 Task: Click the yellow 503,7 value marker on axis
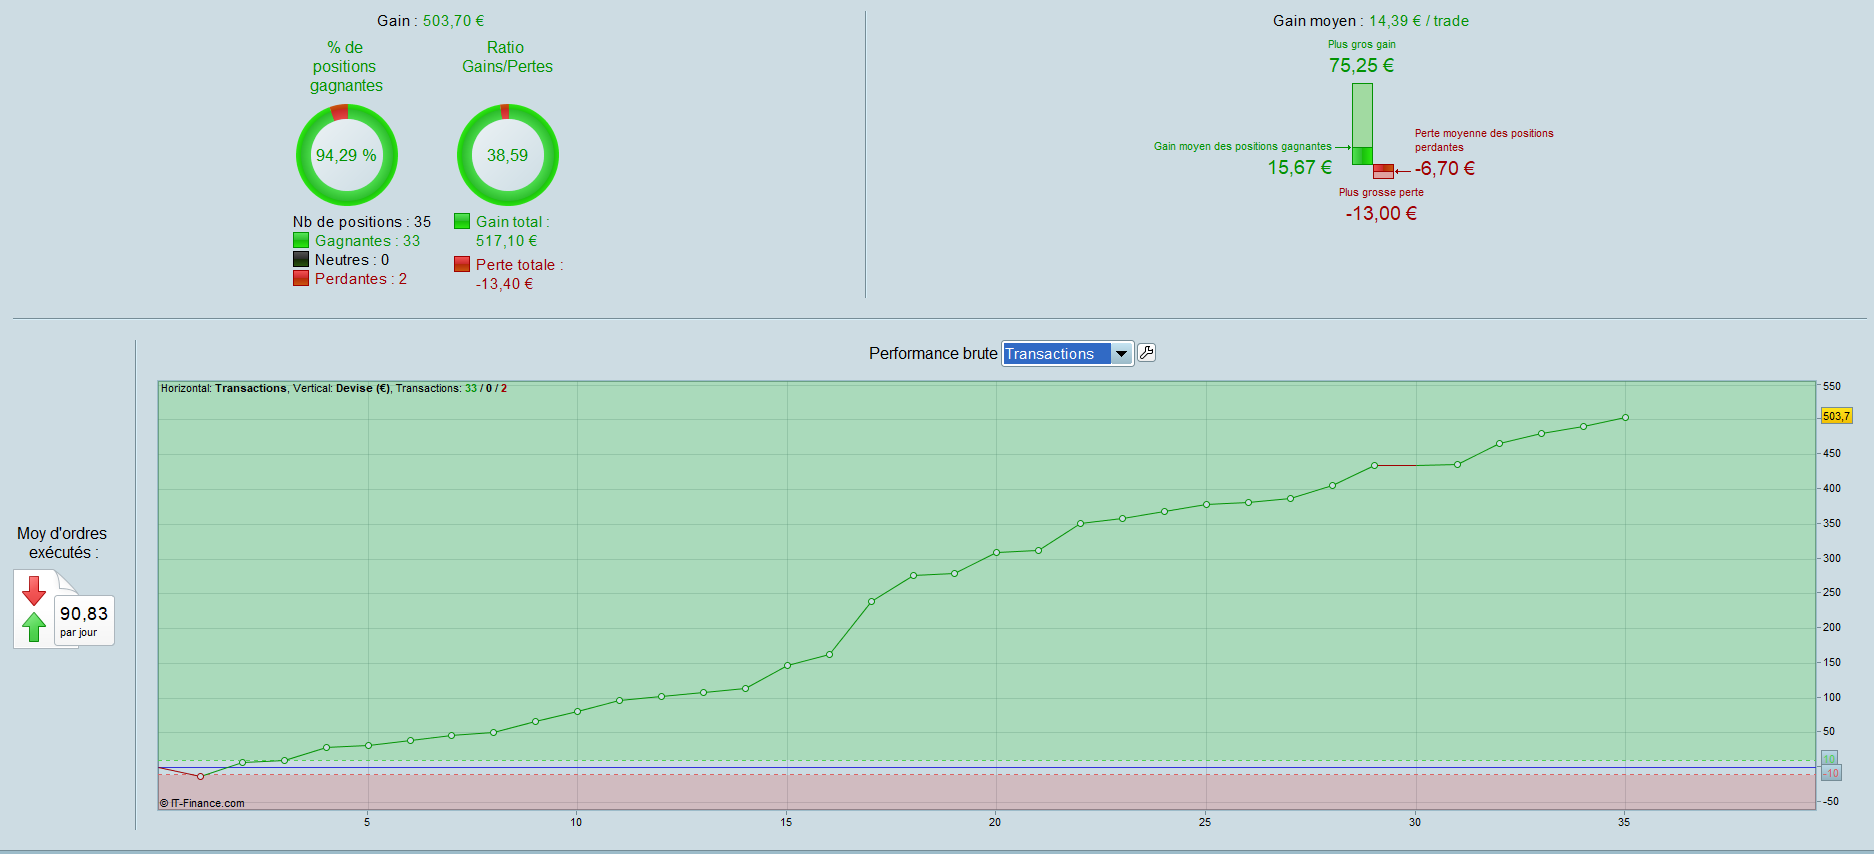pyautogui.click(x=1836, y=416)
